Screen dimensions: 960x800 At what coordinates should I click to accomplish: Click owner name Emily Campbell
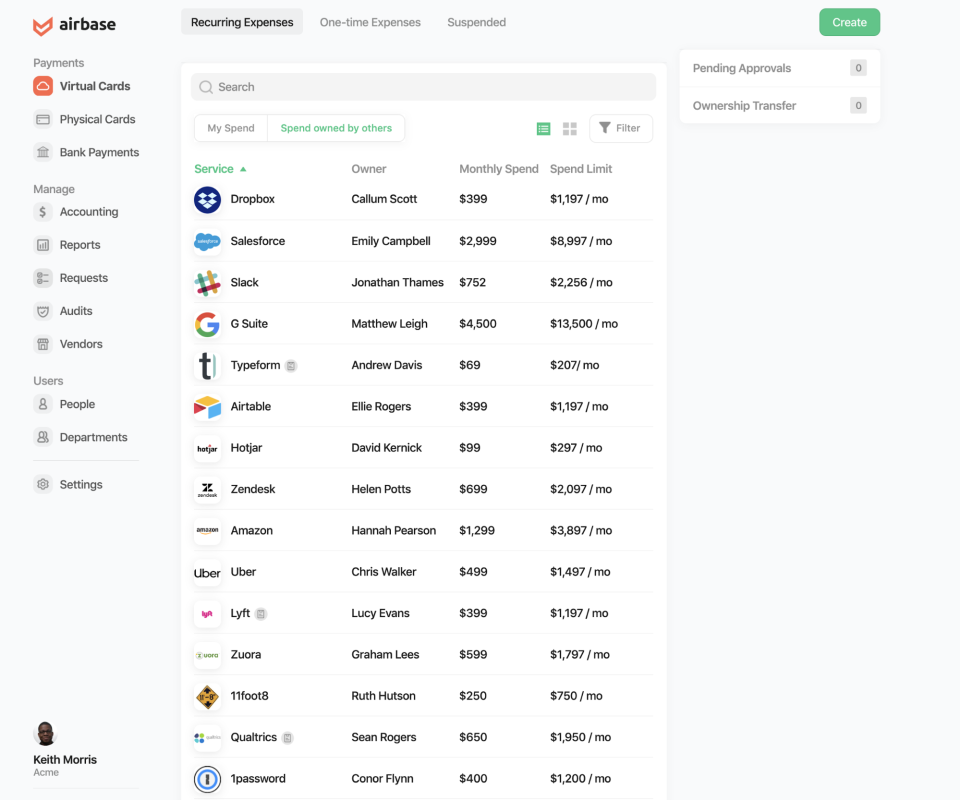[391, 241]
